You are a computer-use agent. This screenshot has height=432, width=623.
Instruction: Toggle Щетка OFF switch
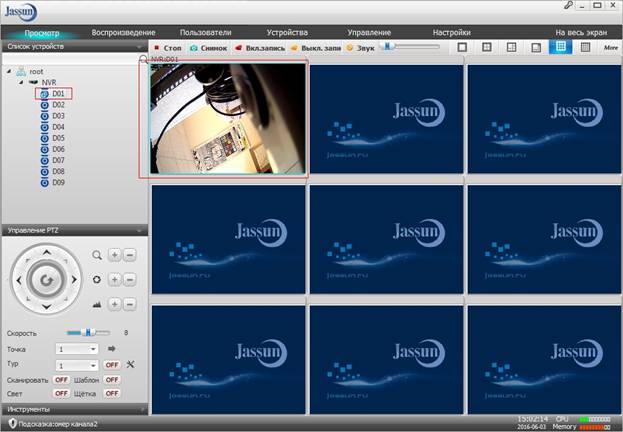coord(112,393)
